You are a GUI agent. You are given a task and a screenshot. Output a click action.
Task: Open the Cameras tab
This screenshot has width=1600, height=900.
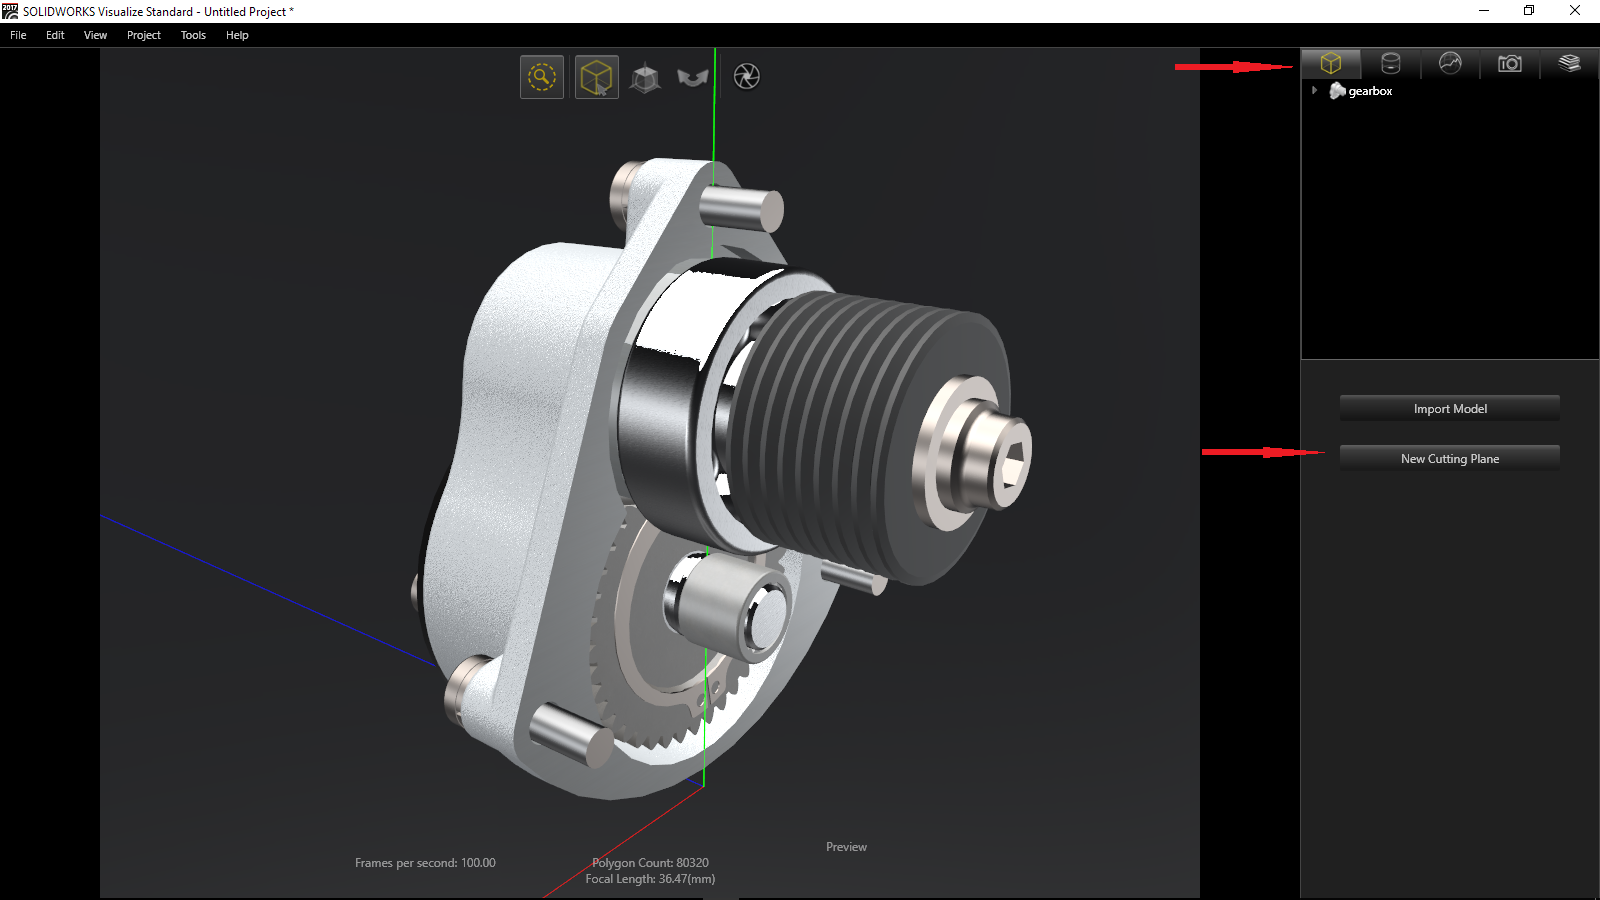pos(1509,64)
